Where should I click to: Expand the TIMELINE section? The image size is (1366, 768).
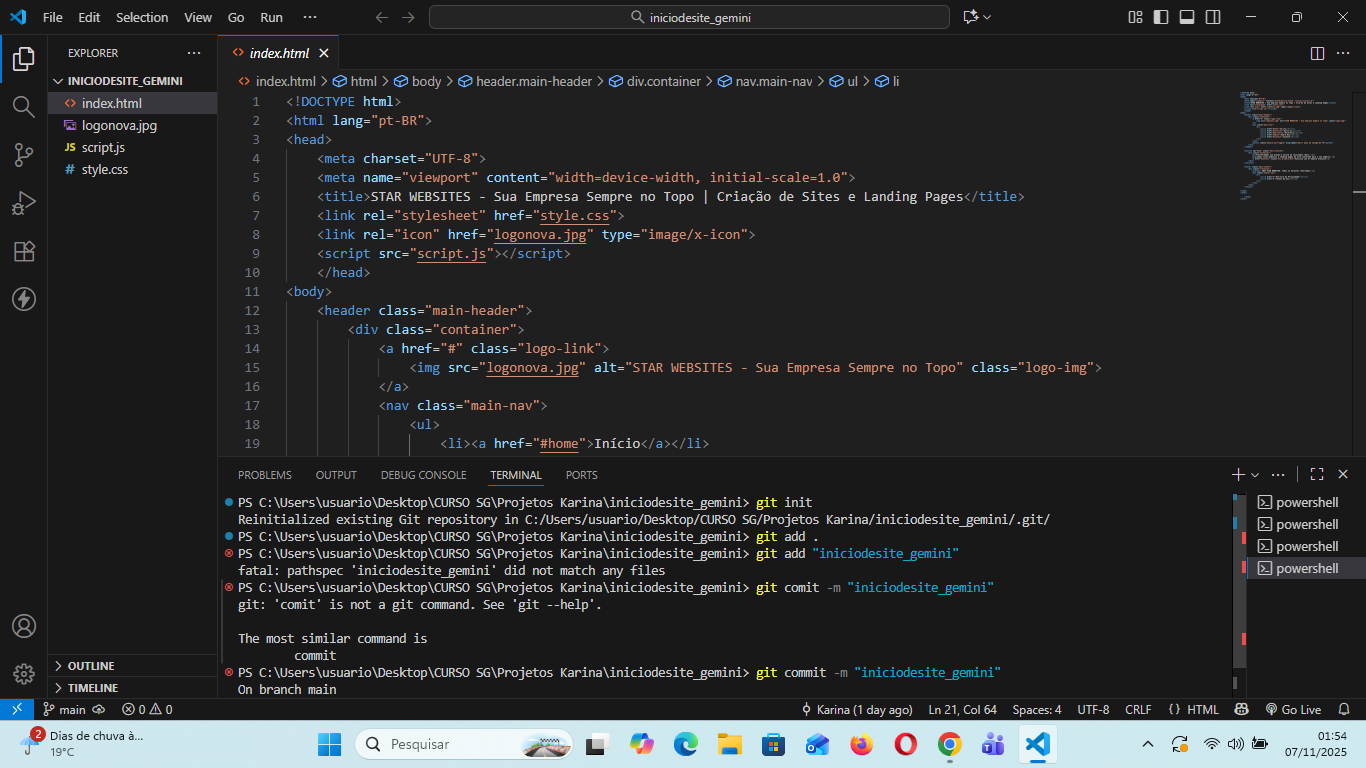tap(92, 688)
